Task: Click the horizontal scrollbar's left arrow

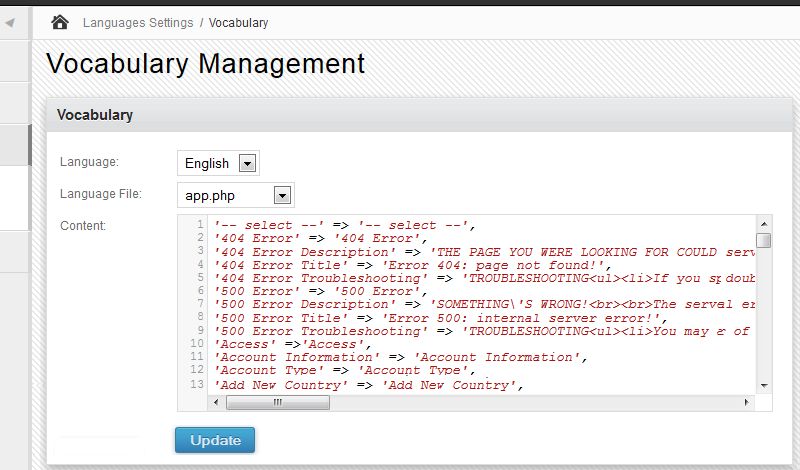Action: point(216,402)
